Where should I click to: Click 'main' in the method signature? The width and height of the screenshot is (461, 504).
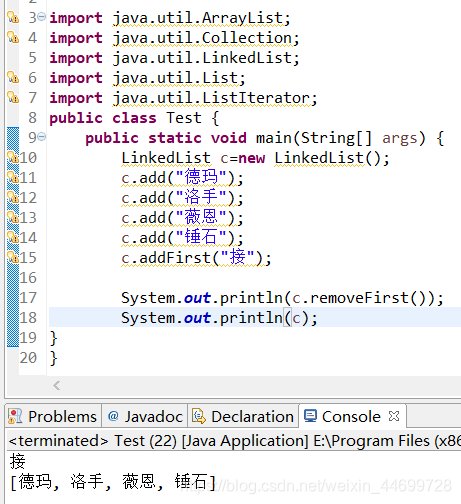(x=274, y=138)
